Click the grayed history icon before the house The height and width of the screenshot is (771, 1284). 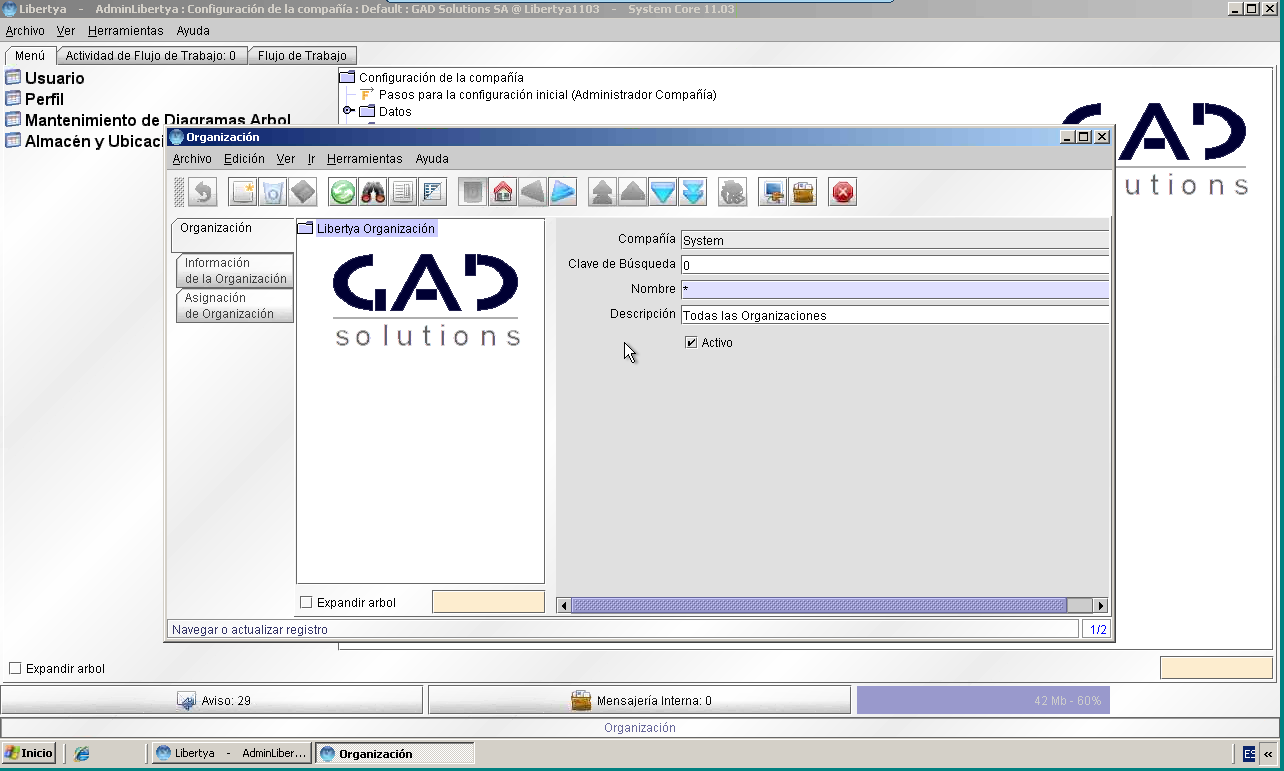coord(473,191)
